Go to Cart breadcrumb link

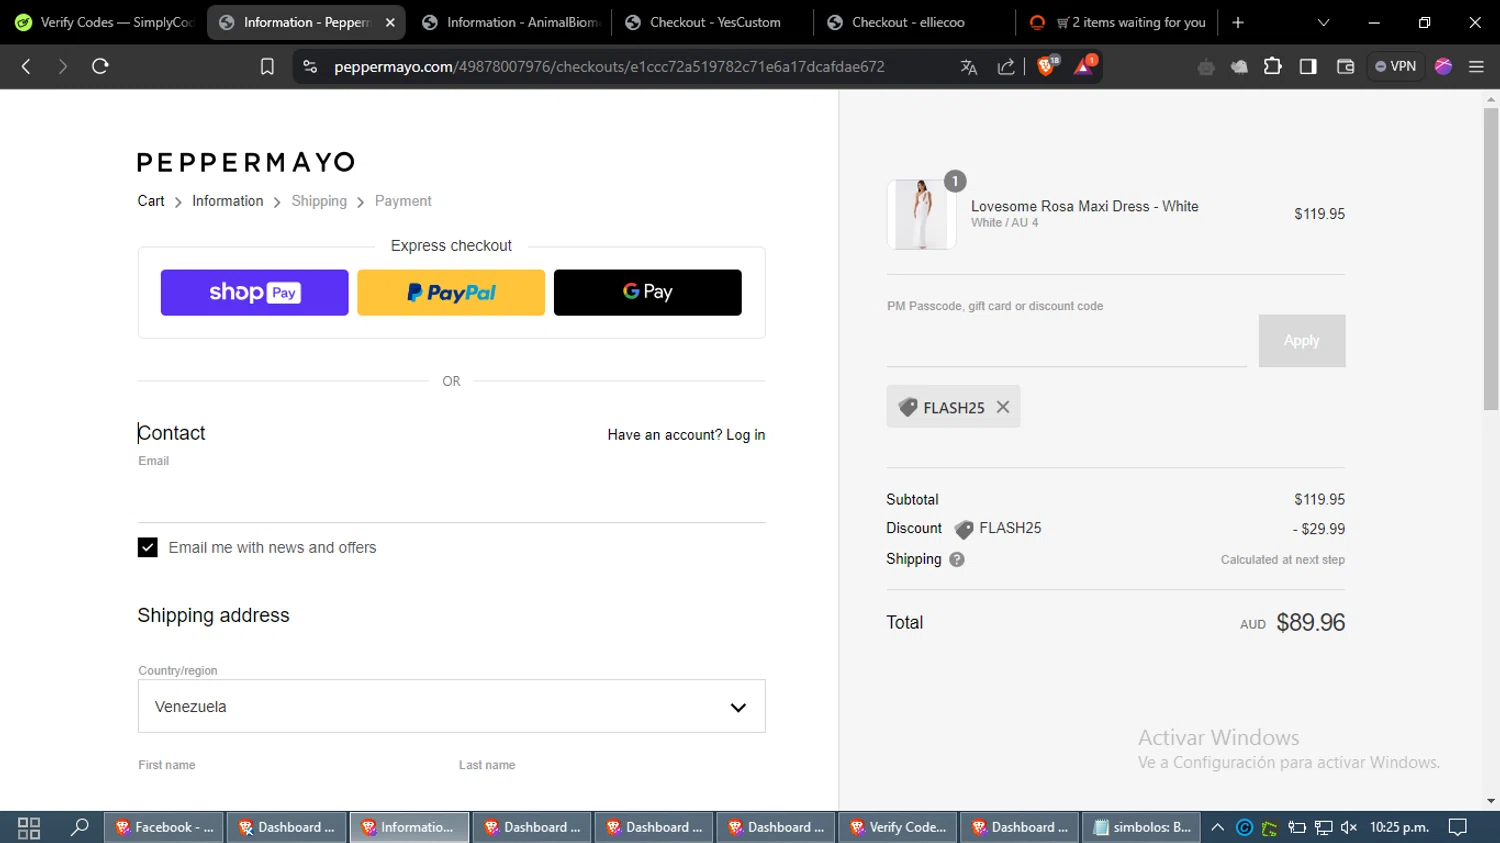tap(151, 201)
